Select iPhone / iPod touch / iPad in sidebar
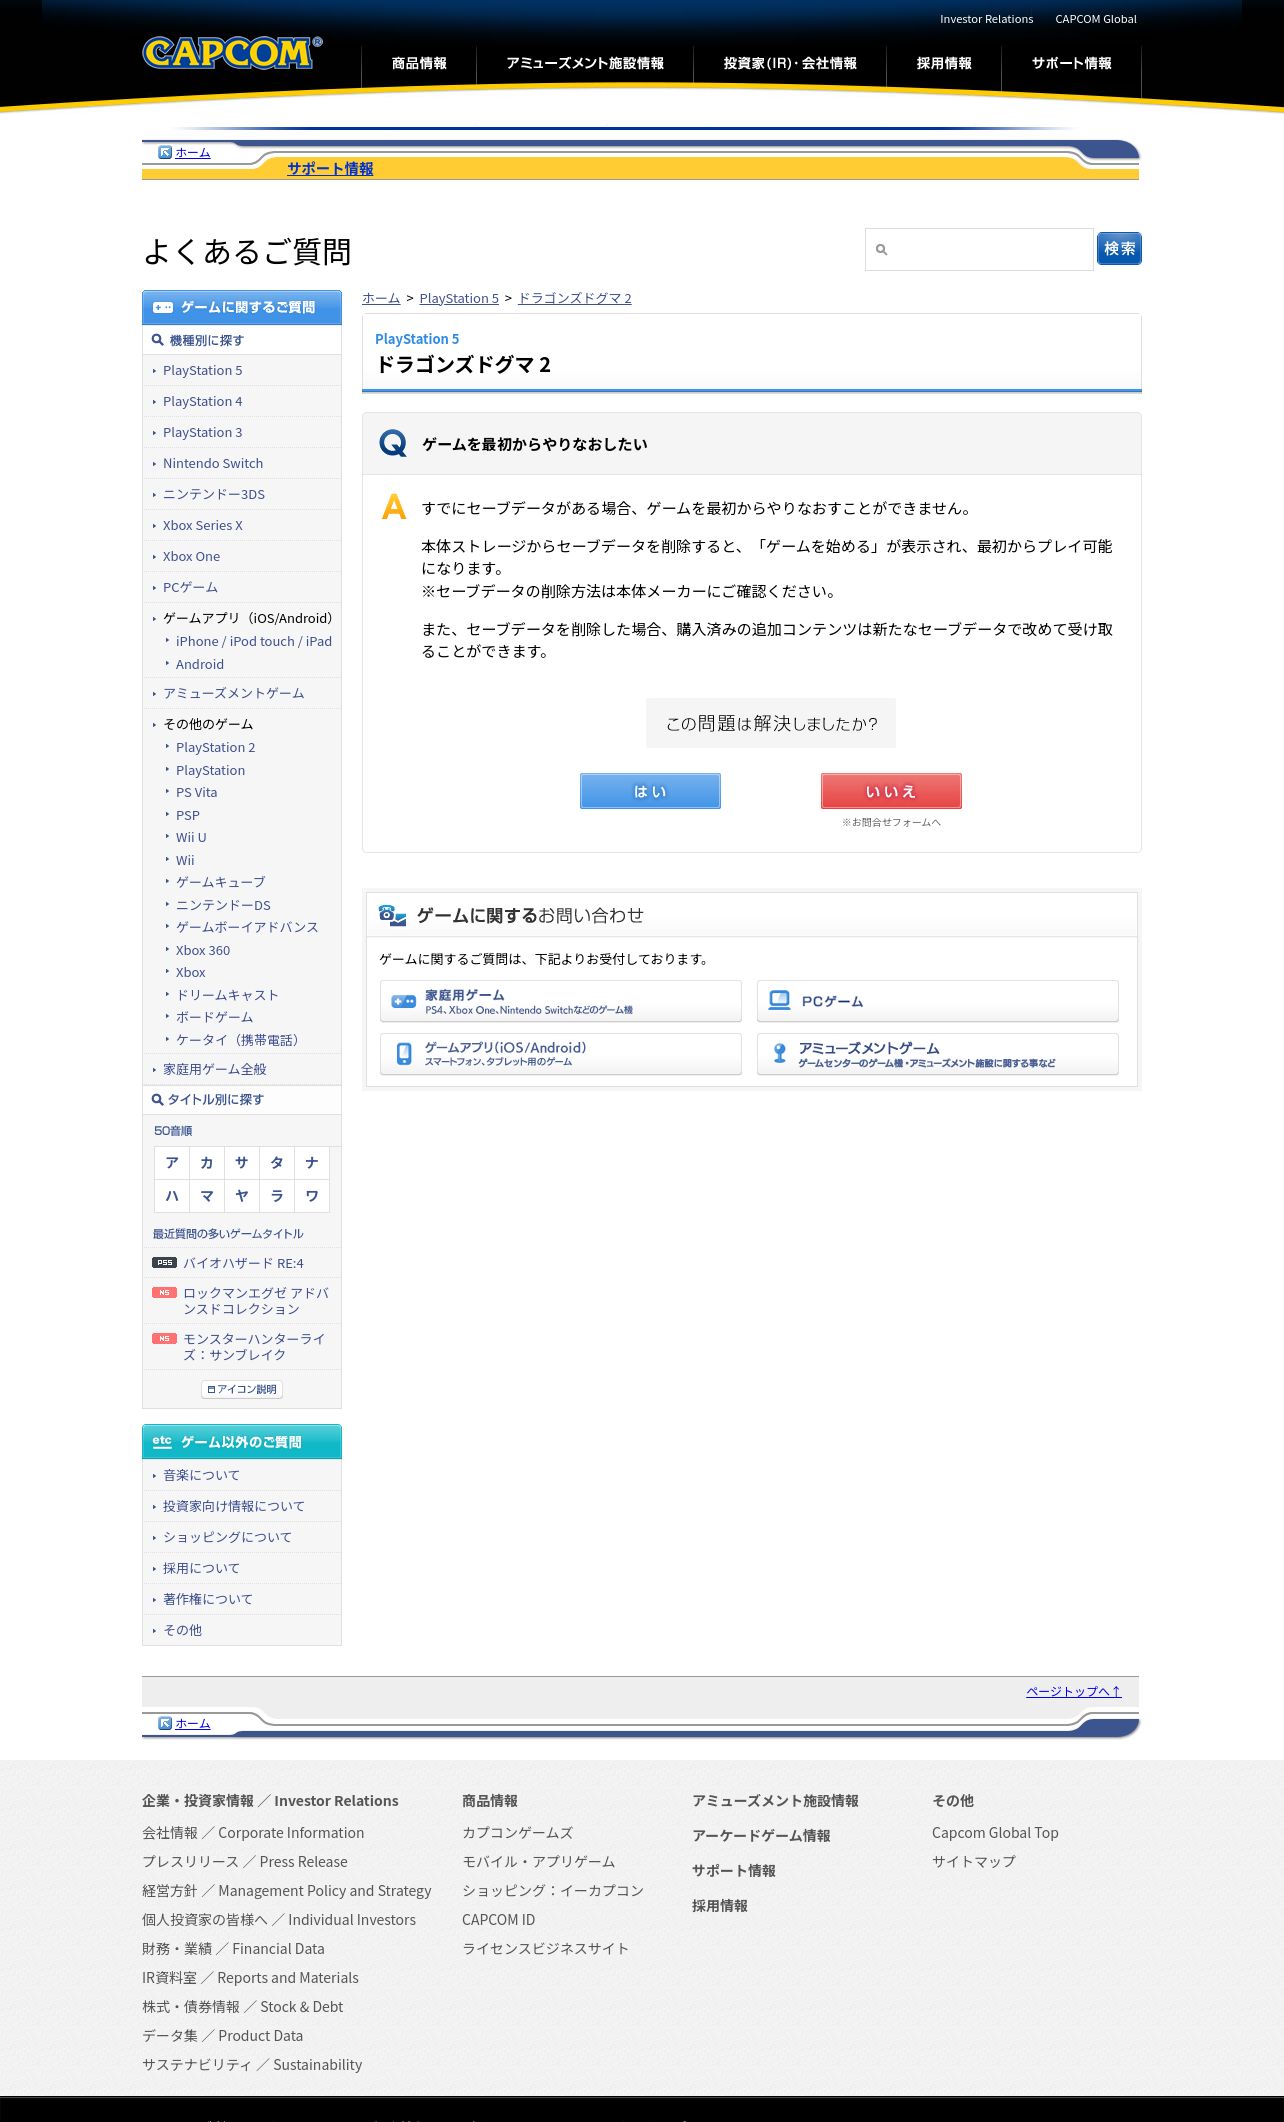 [254, 641]
